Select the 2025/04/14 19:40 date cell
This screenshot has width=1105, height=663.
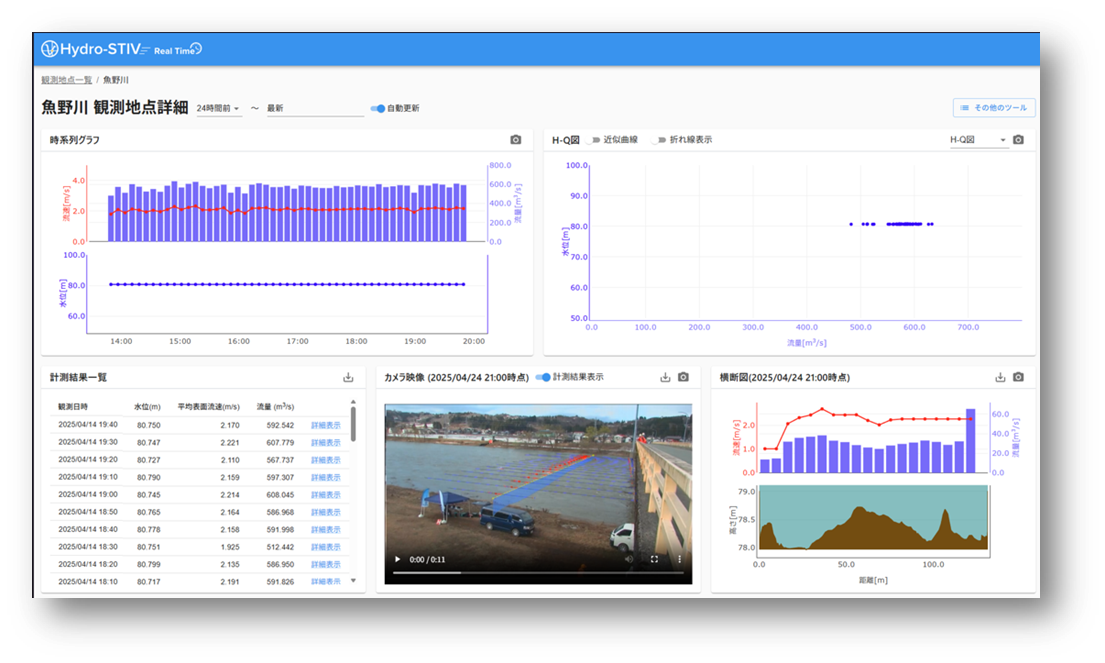(88, 425)
